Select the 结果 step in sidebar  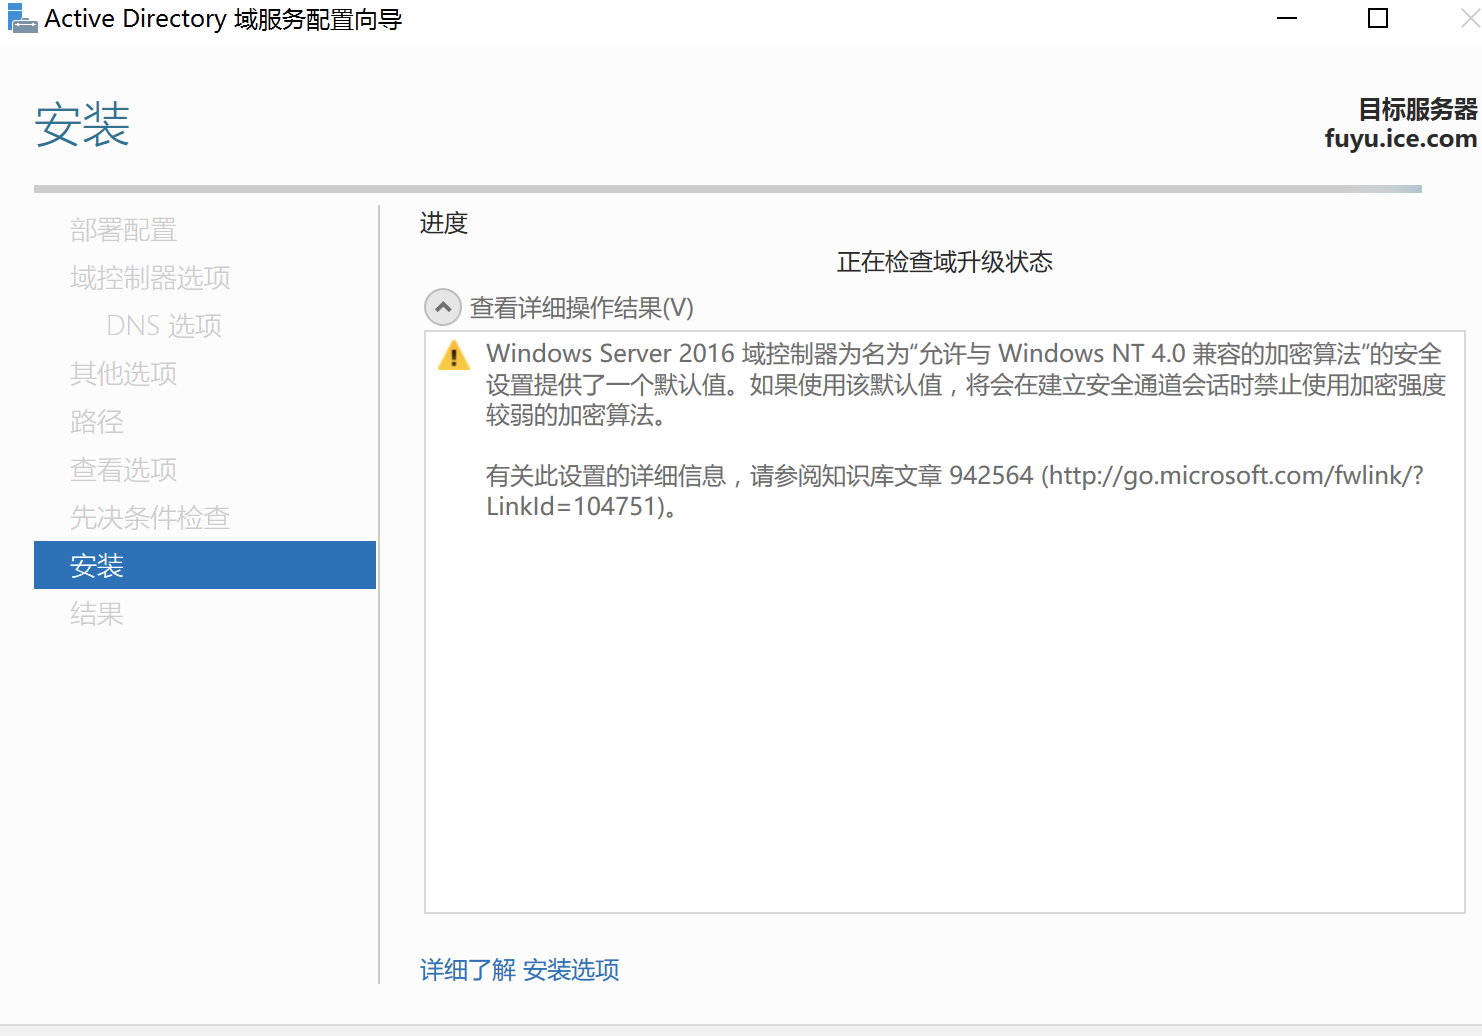pyautogui.click(x=97, y=613)
